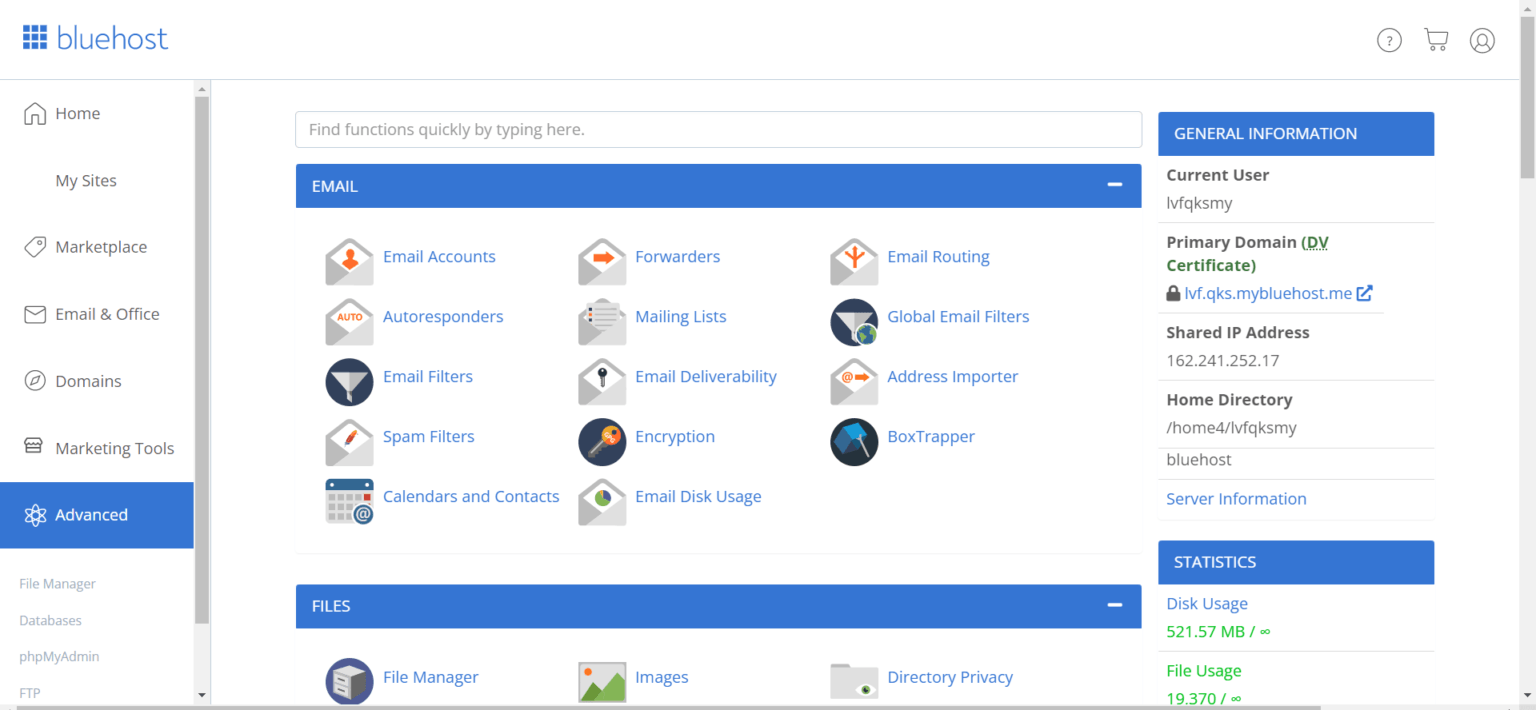
Task: Click the function search field
Action: tap(718, 129)
